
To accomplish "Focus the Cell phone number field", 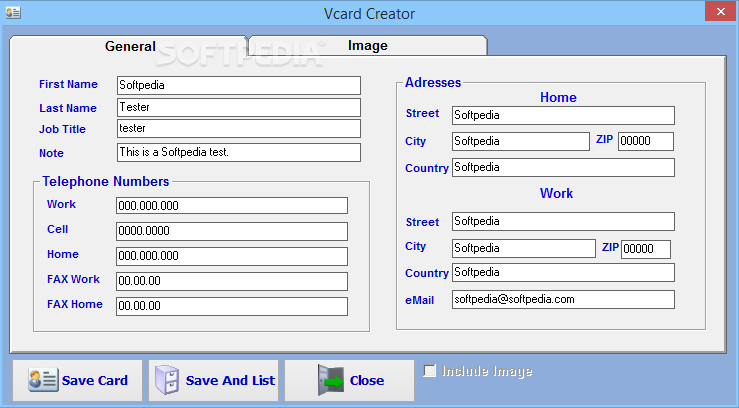I will tap(232, 231).
